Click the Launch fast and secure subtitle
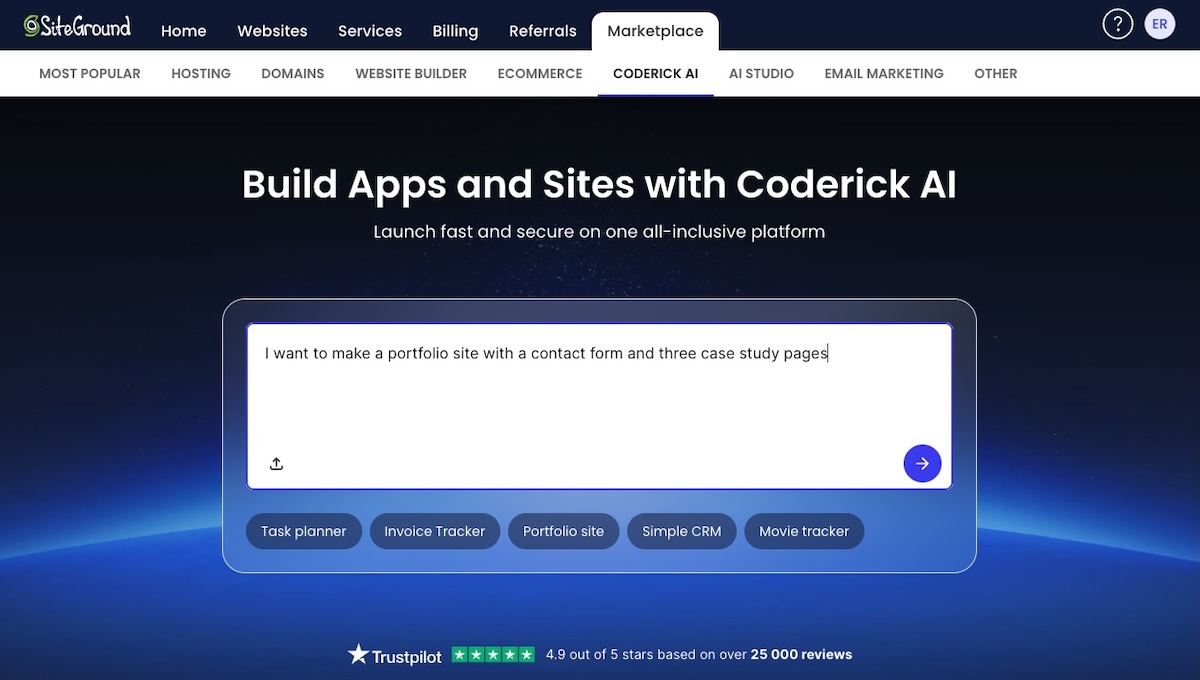 tap(599, 232)
